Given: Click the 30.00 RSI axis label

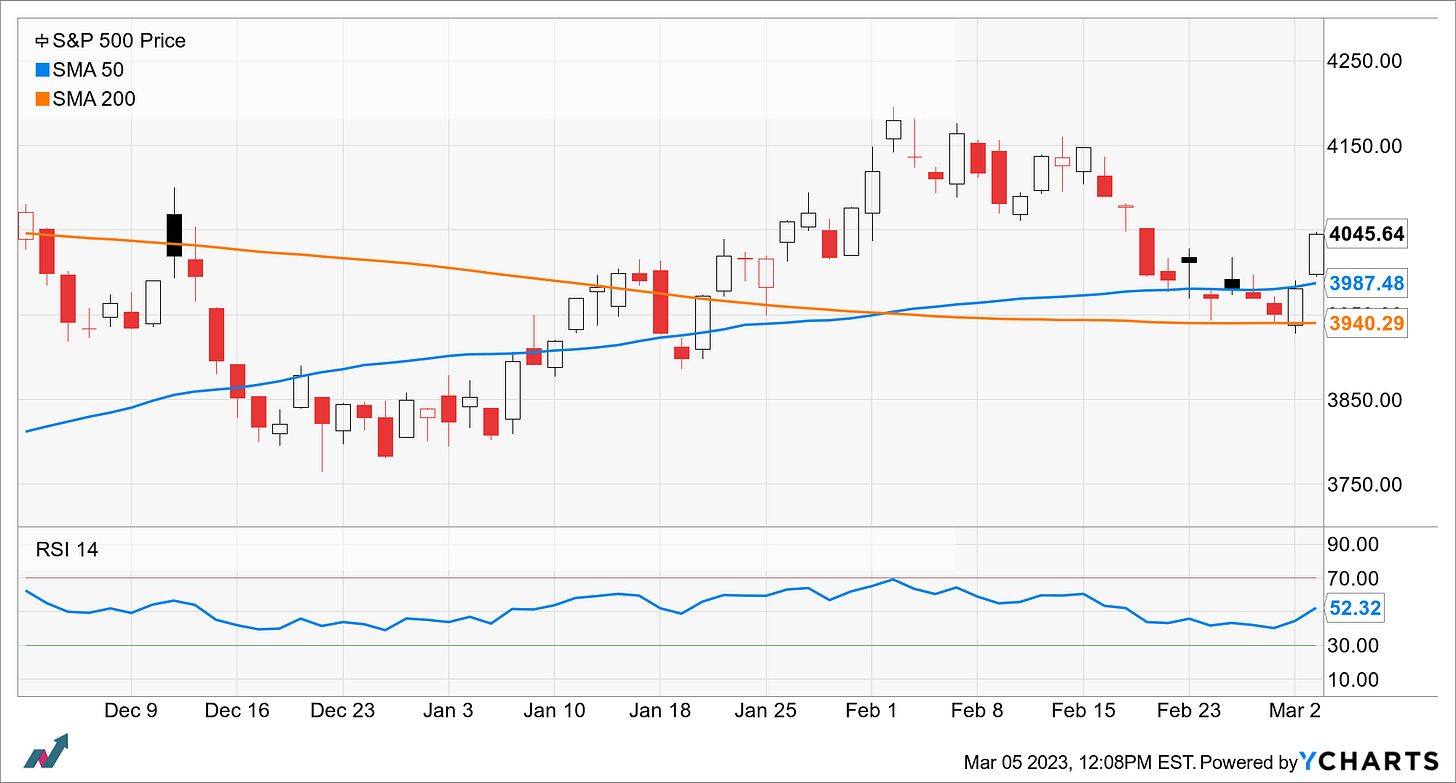Looking at the screenshot, I should (1355, 646).
